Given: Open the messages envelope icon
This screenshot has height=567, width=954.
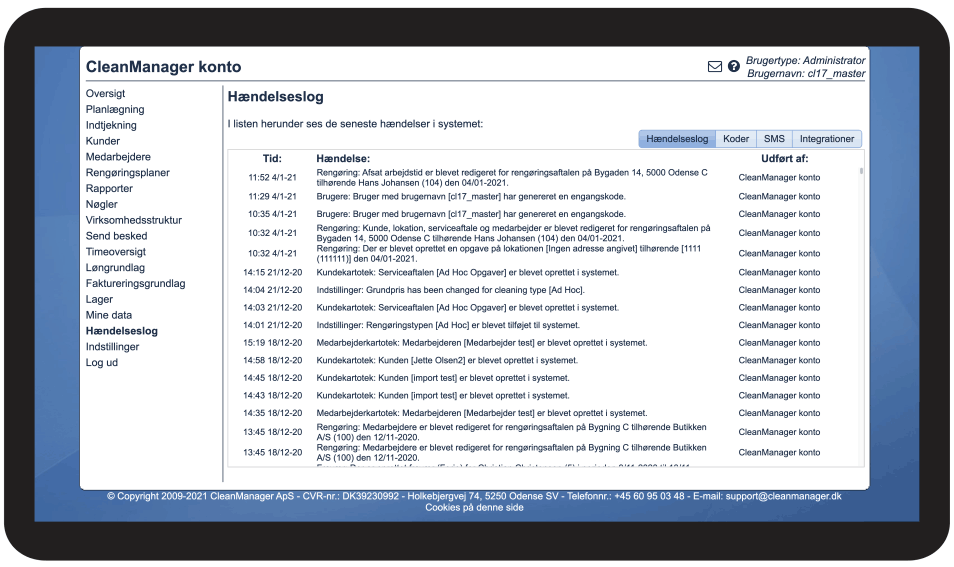Looking at the screenshot, I should click(715, 66).
